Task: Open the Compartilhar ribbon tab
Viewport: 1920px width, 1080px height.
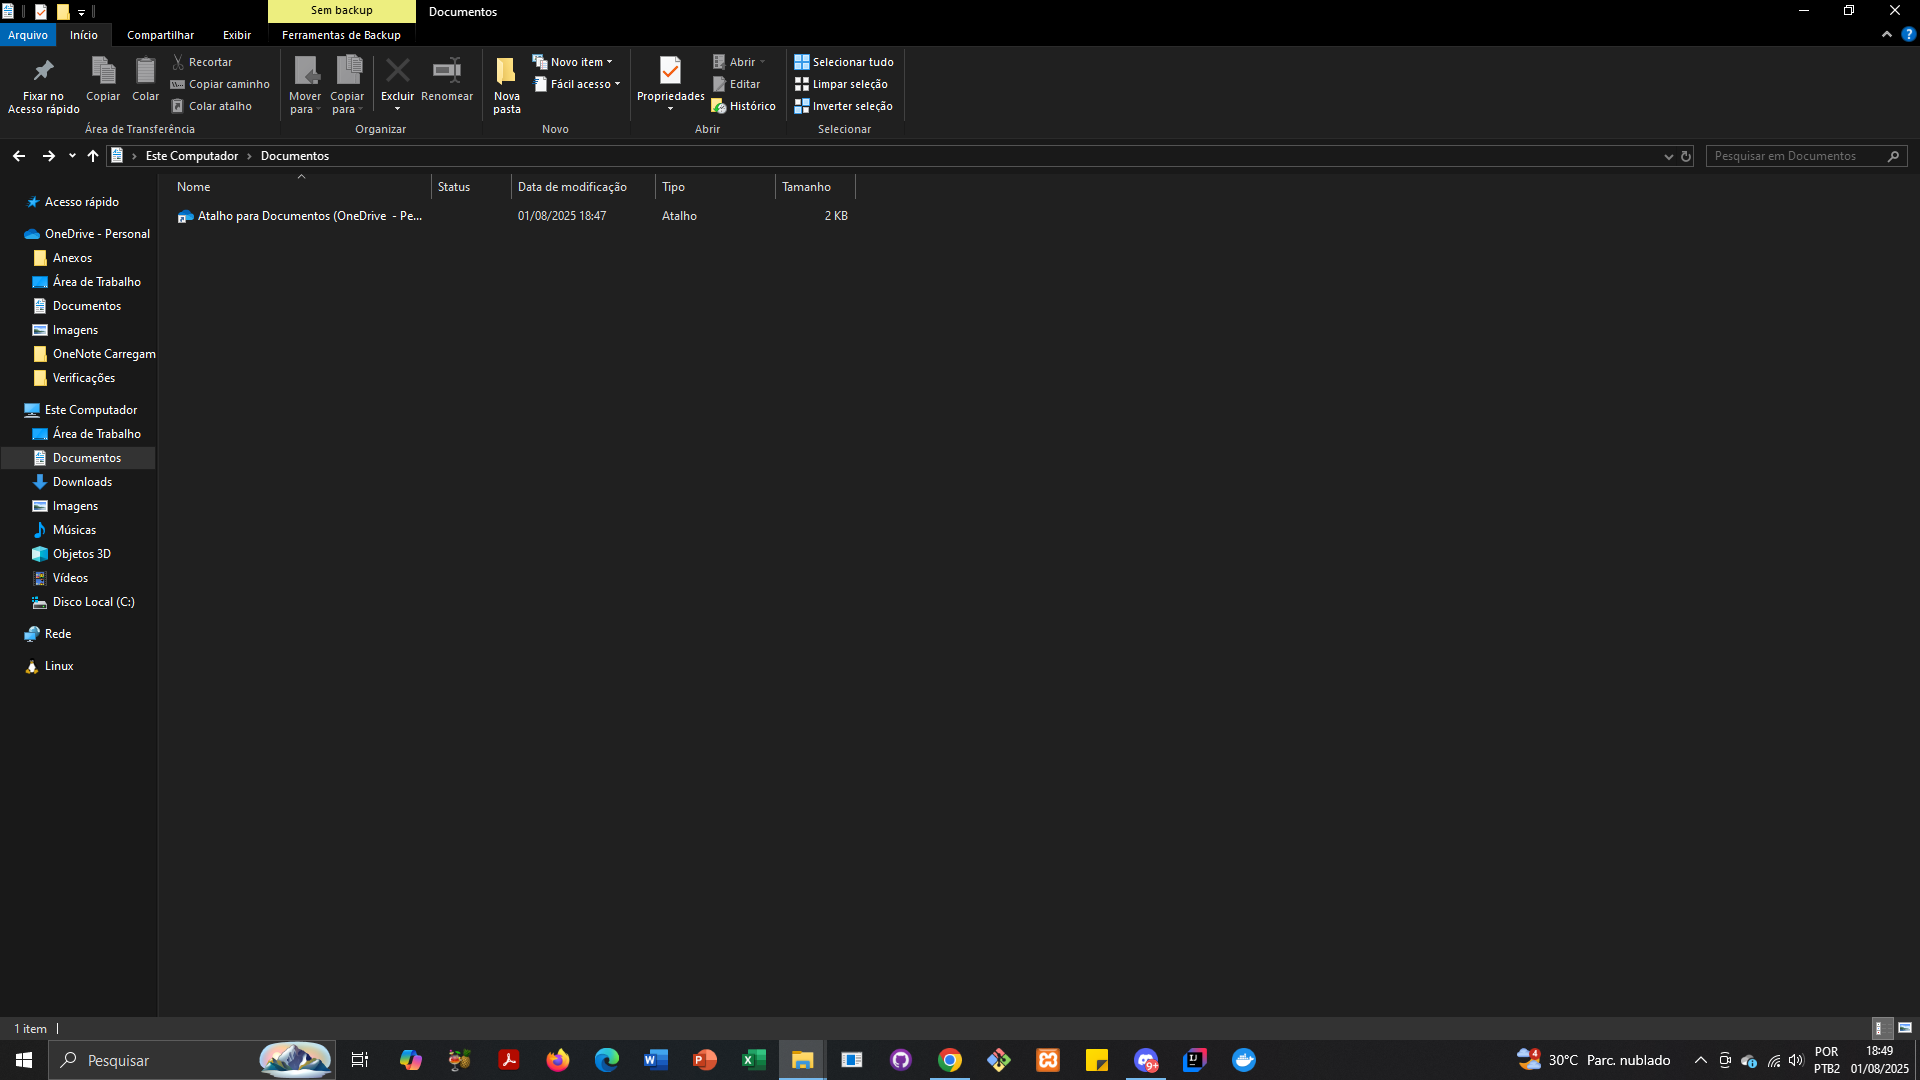Action: point(160,35)
